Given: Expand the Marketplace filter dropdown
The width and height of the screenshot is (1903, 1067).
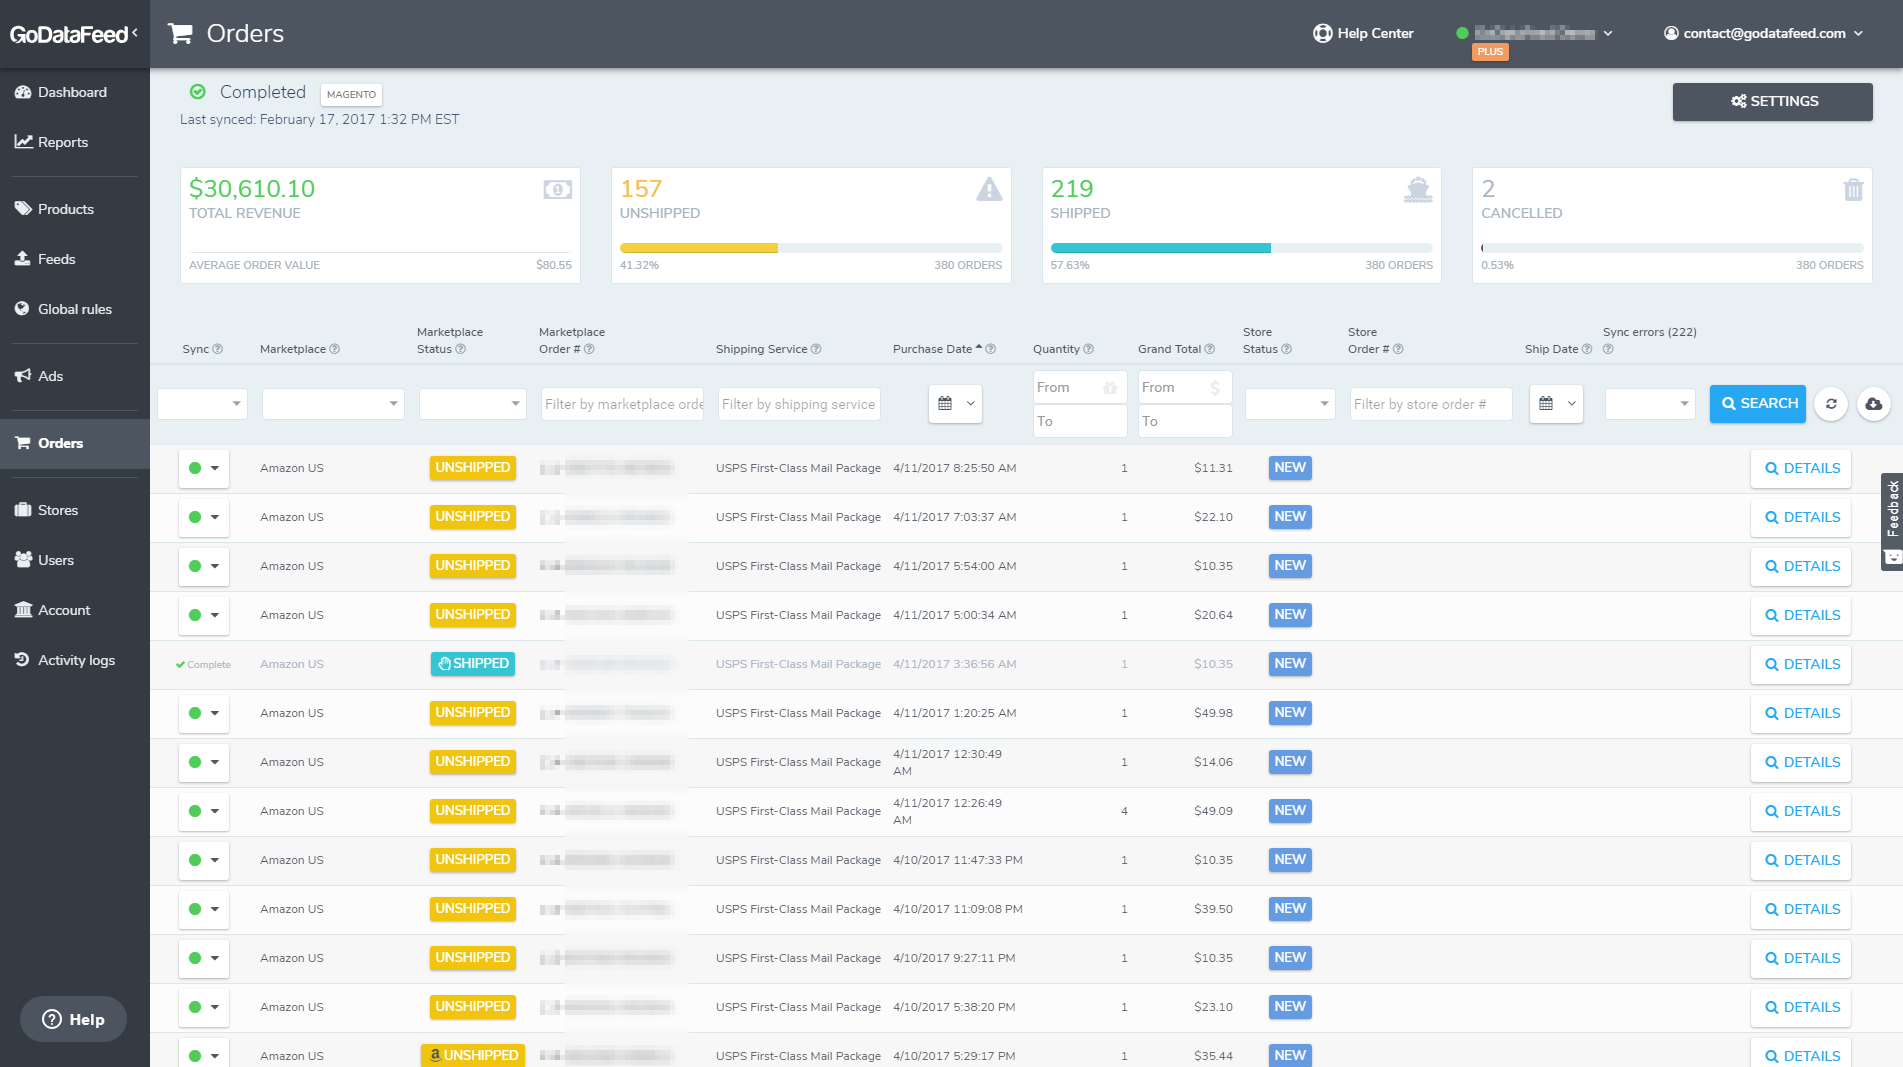Looking at the screenshot, I should coord(333,404).
